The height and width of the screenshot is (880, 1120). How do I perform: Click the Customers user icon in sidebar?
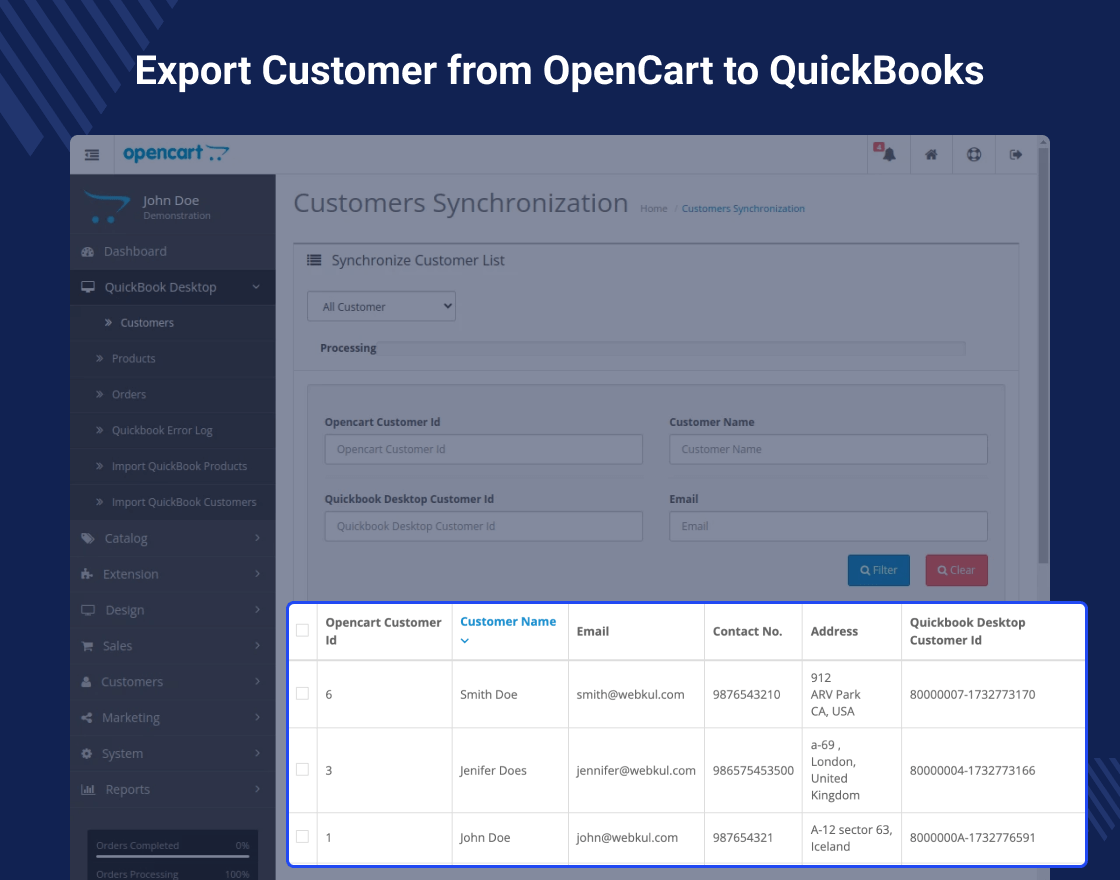click(86, 682)
